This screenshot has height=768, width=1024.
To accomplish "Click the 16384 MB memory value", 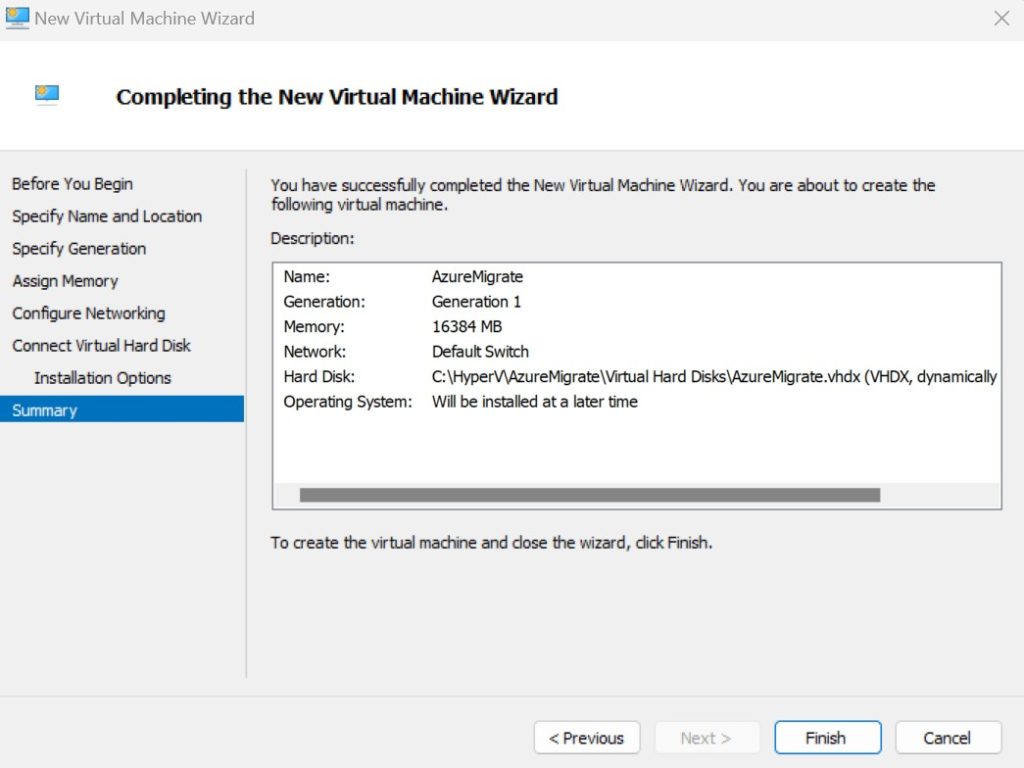I will 466,327.
